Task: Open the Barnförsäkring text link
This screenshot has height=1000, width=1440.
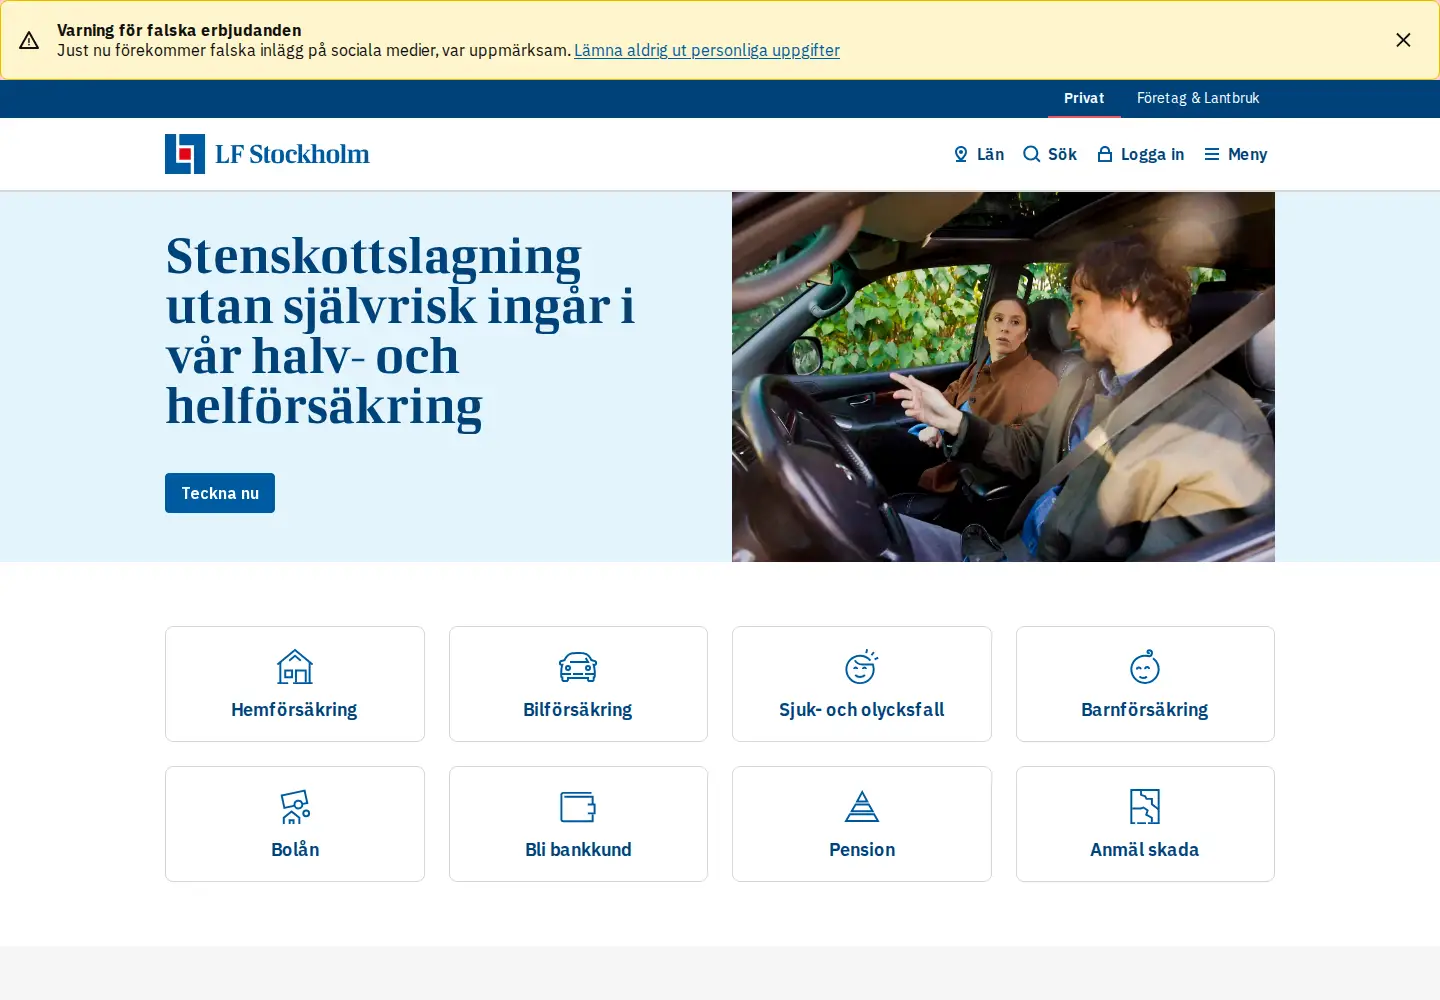Action: pos(1145,710)
